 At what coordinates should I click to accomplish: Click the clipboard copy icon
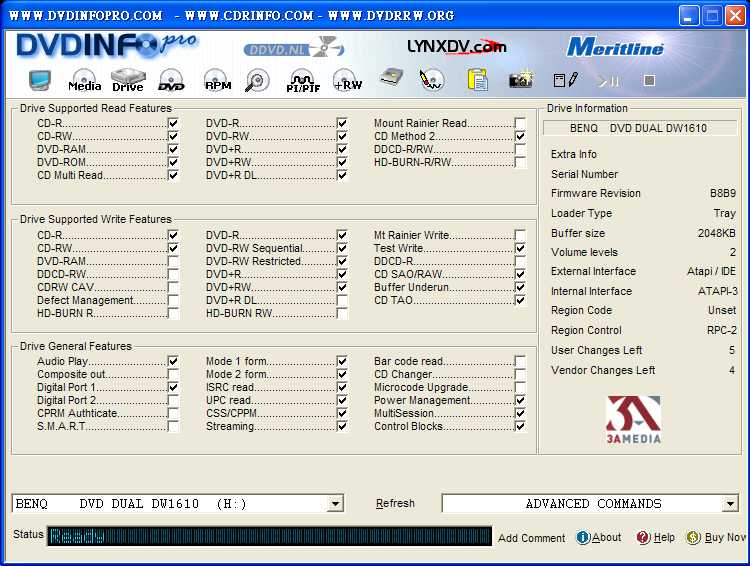click(x=477, y=79)
